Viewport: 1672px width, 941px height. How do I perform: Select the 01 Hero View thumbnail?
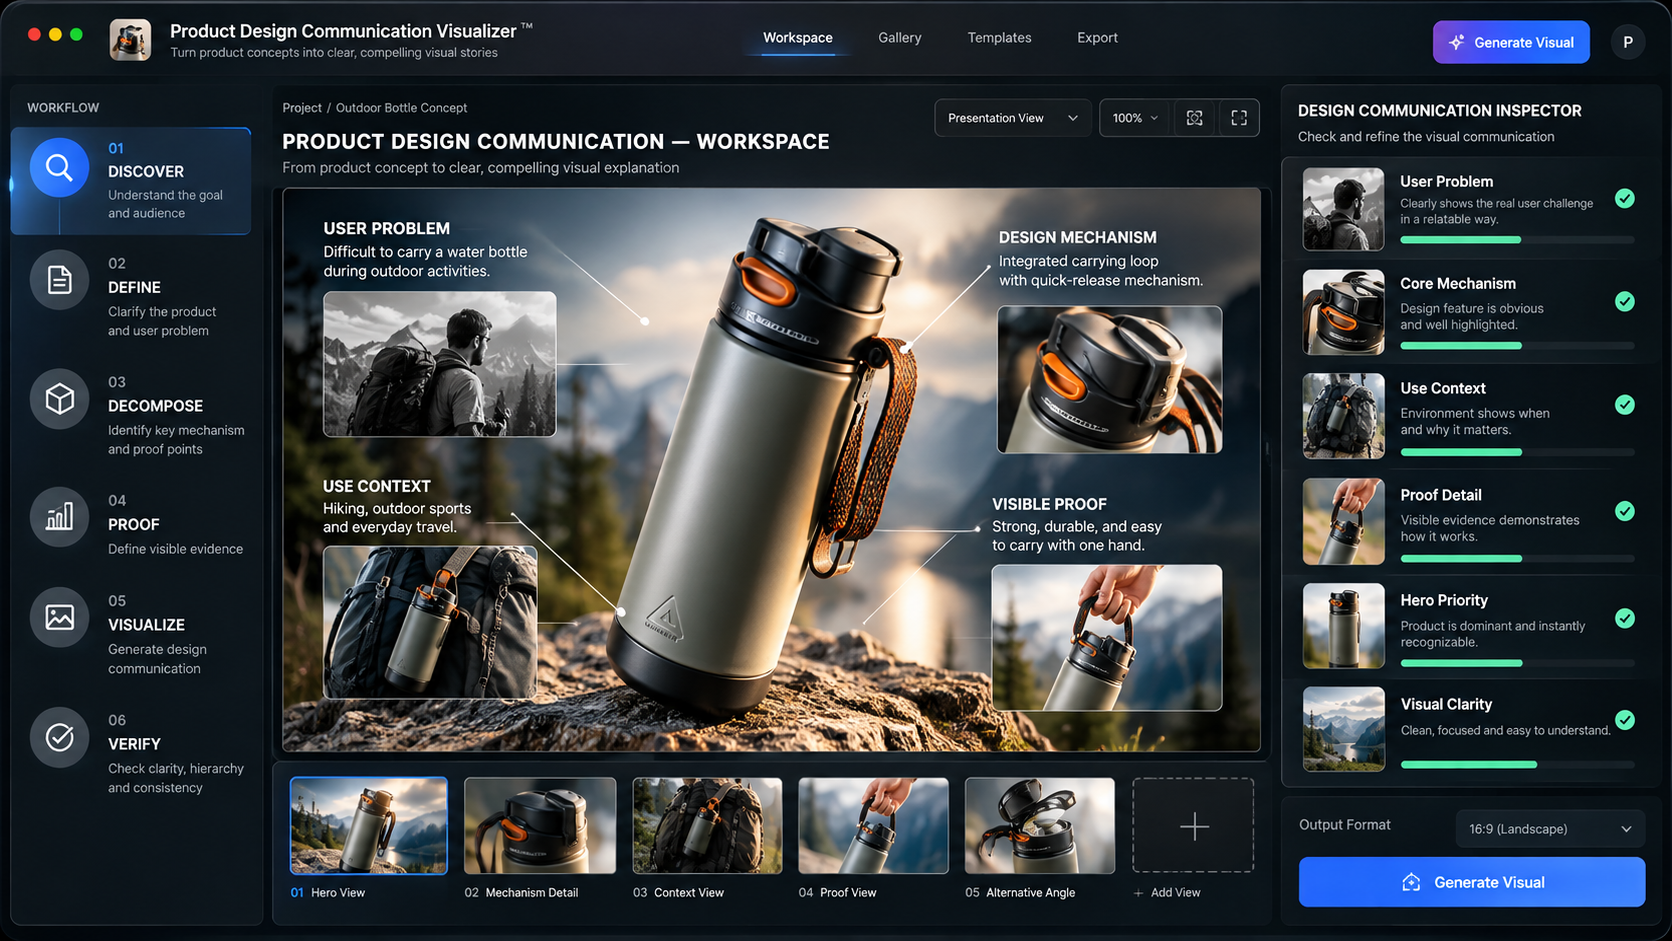[x=369, y=826]
